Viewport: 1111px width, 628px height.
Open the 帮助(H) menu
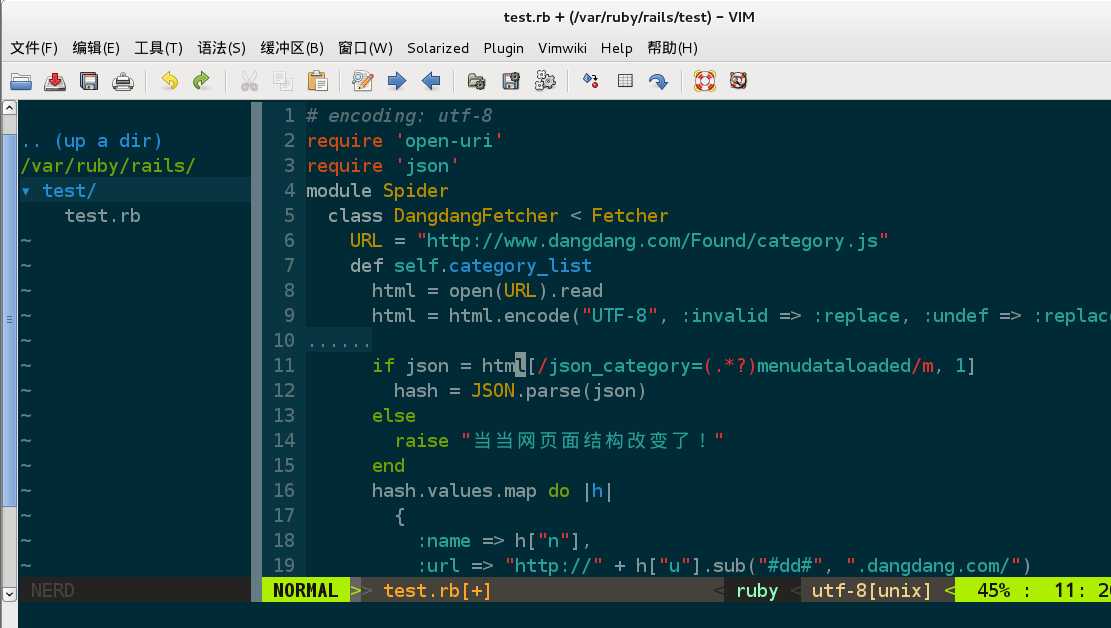coord(672,48)
